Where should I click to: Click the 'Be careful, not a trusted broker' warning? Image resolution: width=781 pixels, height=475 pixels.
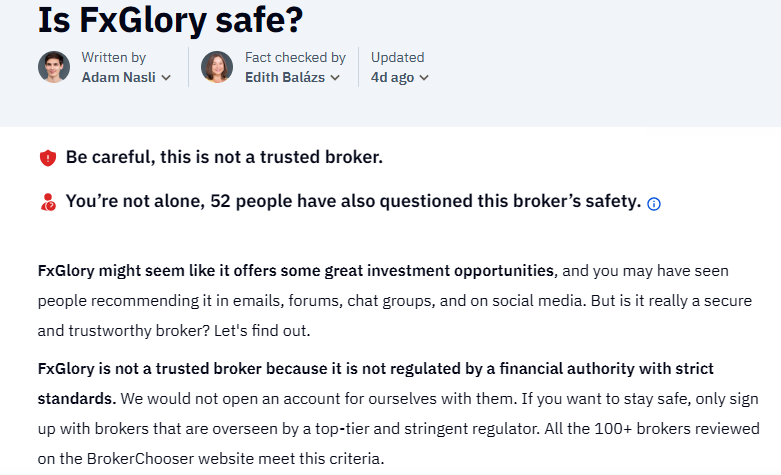pyautogui.click(x=224, y=157)
